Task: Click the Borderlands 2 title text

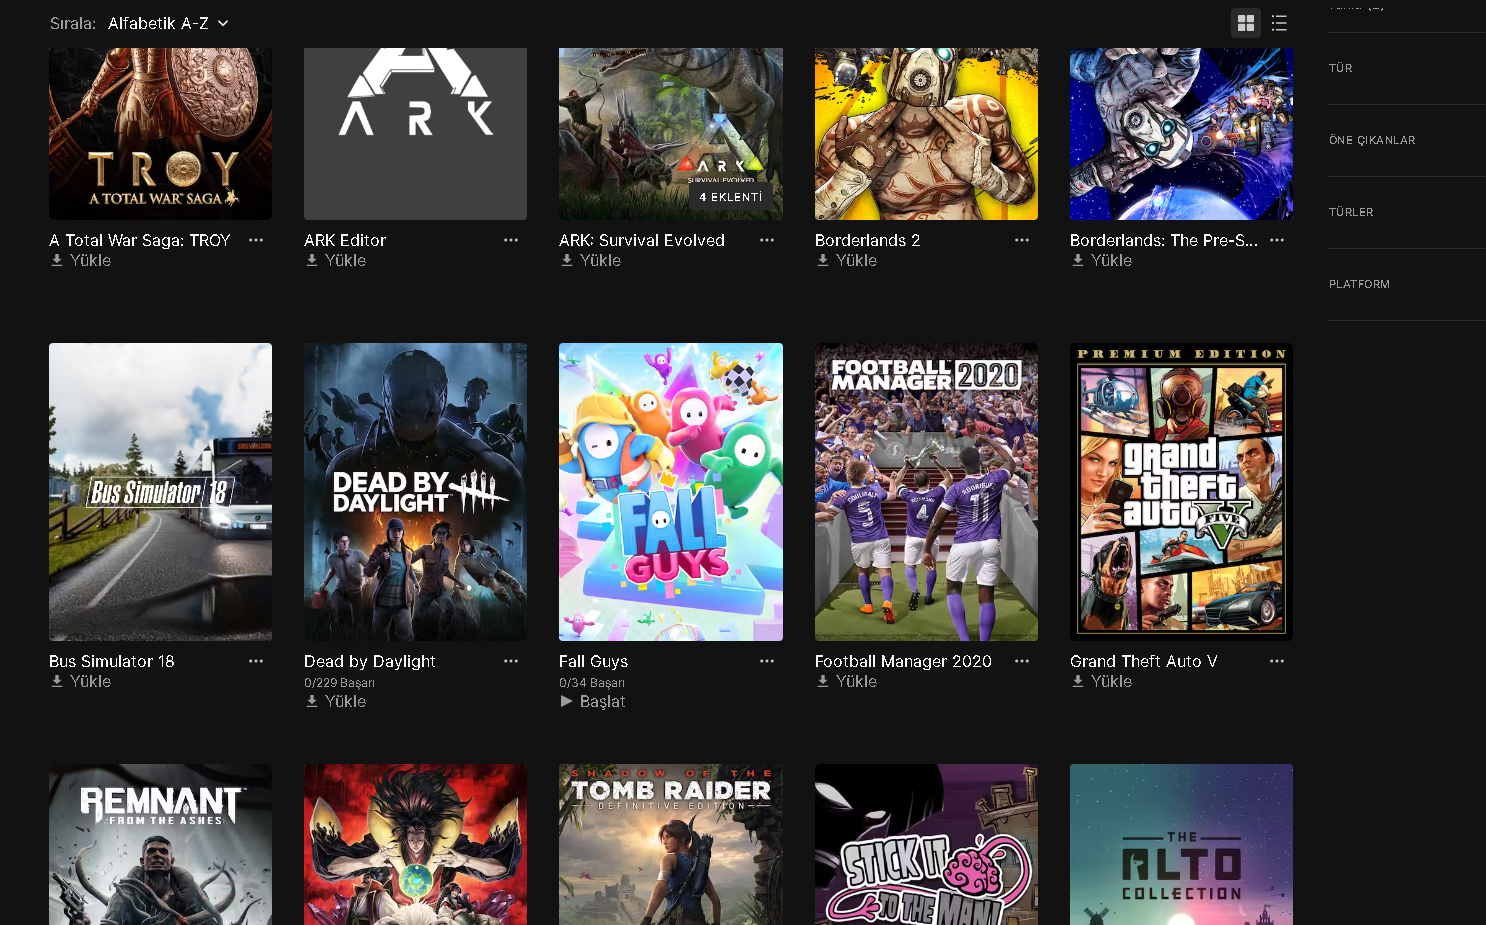Action: tap(867, 240)
